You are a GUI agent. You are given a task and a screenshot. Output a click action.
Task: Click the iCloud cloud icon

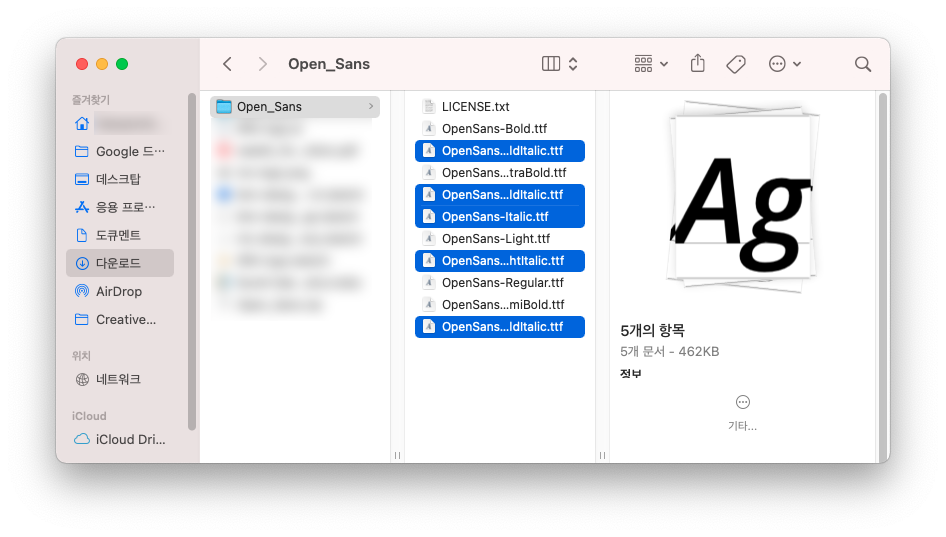tap(82, 439)
